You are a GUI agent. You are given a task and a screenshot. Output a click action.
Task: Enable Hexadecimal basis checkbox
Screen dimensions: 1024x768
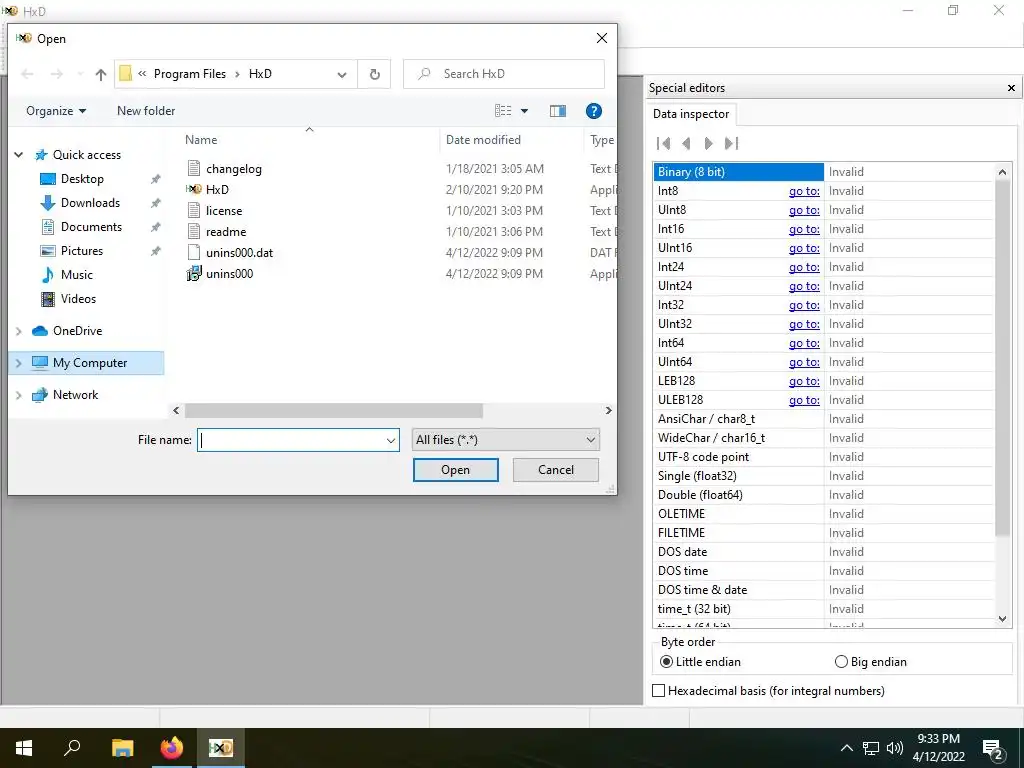tap(659, 691)
